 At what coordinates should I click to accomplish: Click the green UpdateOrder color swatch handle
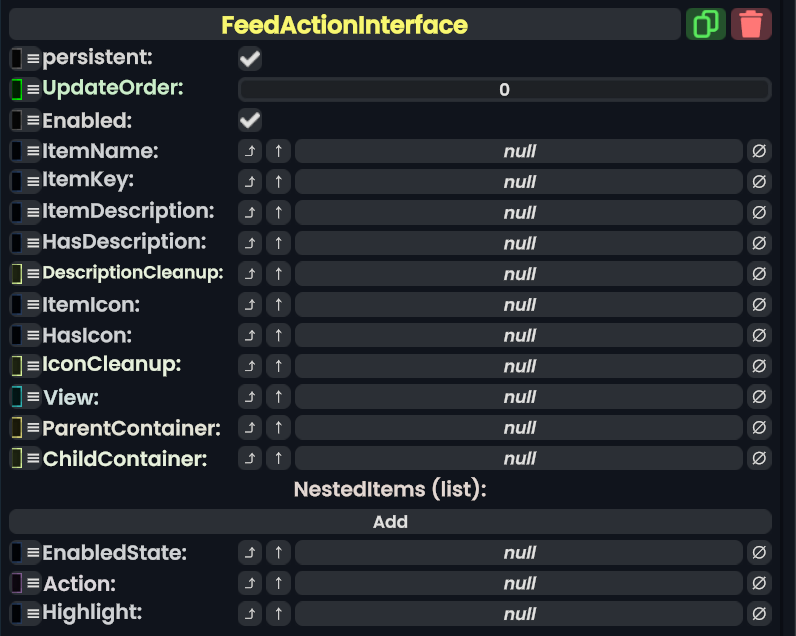[x=17, y=90]
